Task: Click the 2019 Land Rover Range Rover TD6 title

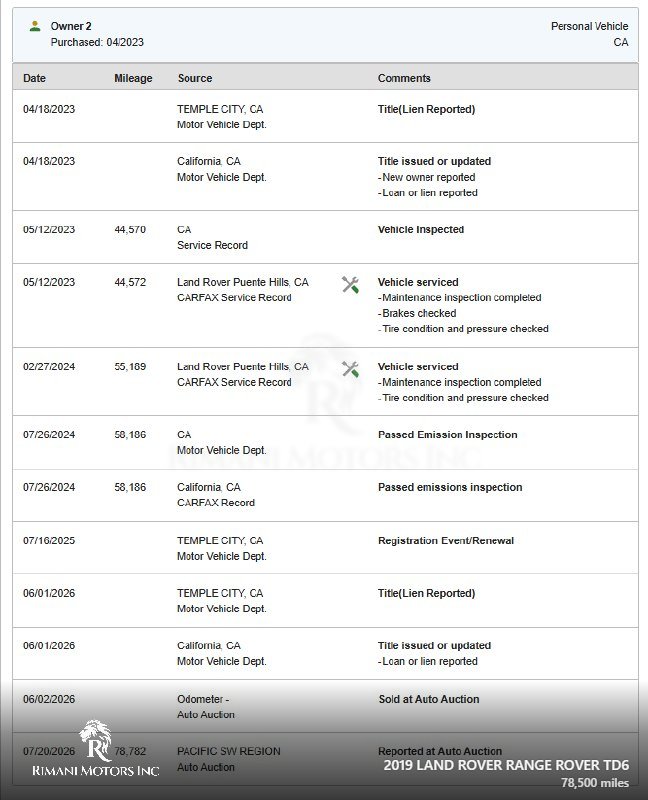Action: [506, 765]
